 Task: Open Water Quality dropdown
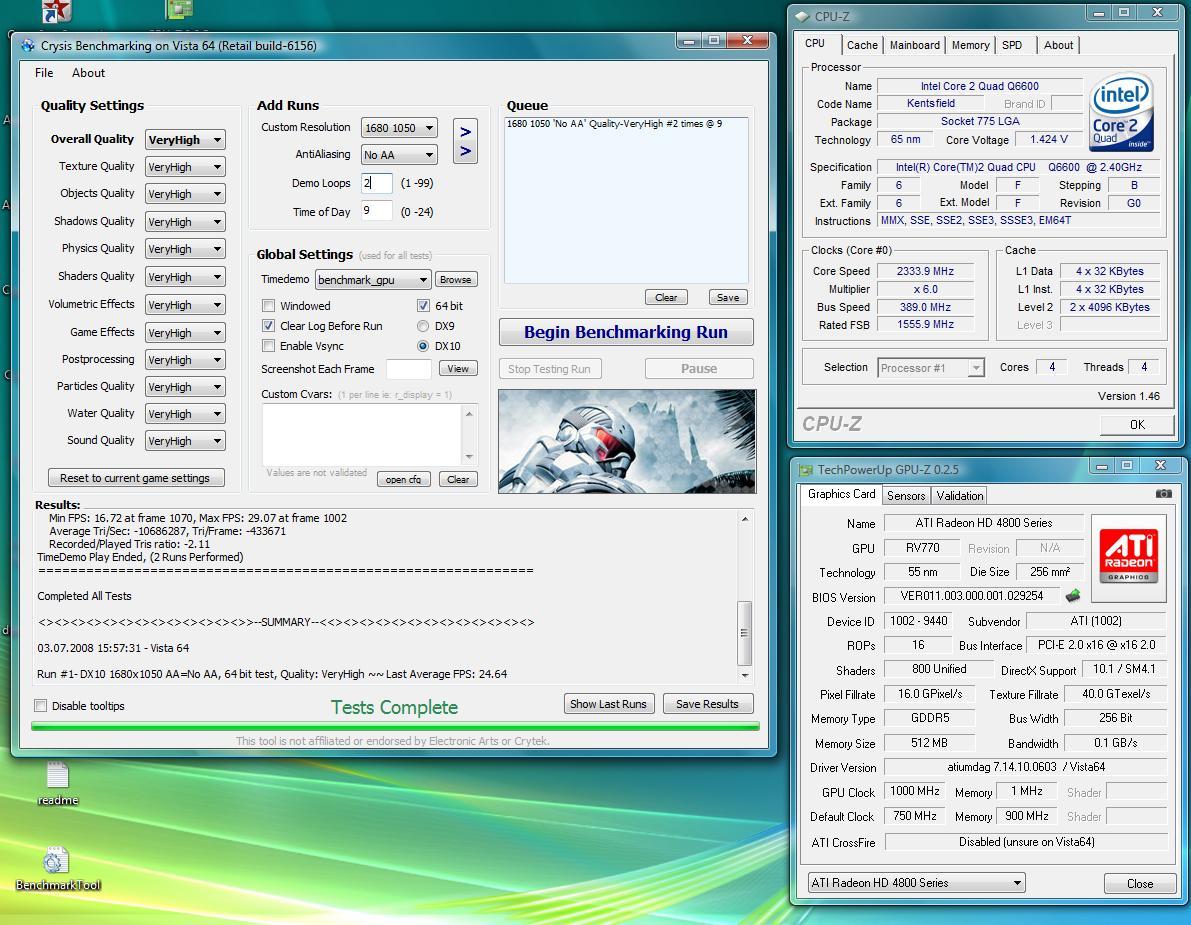click(185, 414)
